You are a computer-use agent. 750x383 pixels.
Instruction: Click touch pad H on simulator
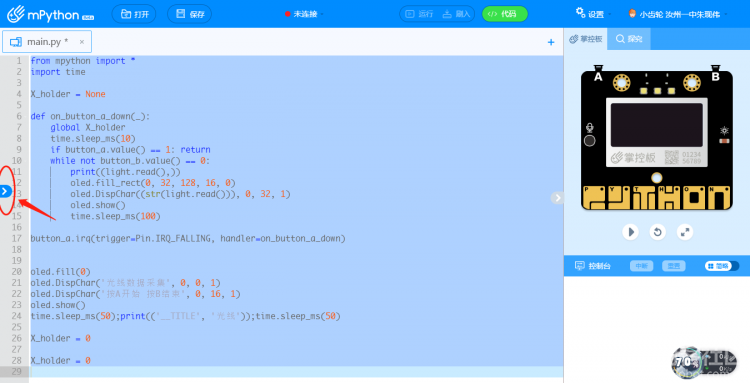[x=669, y=197]
